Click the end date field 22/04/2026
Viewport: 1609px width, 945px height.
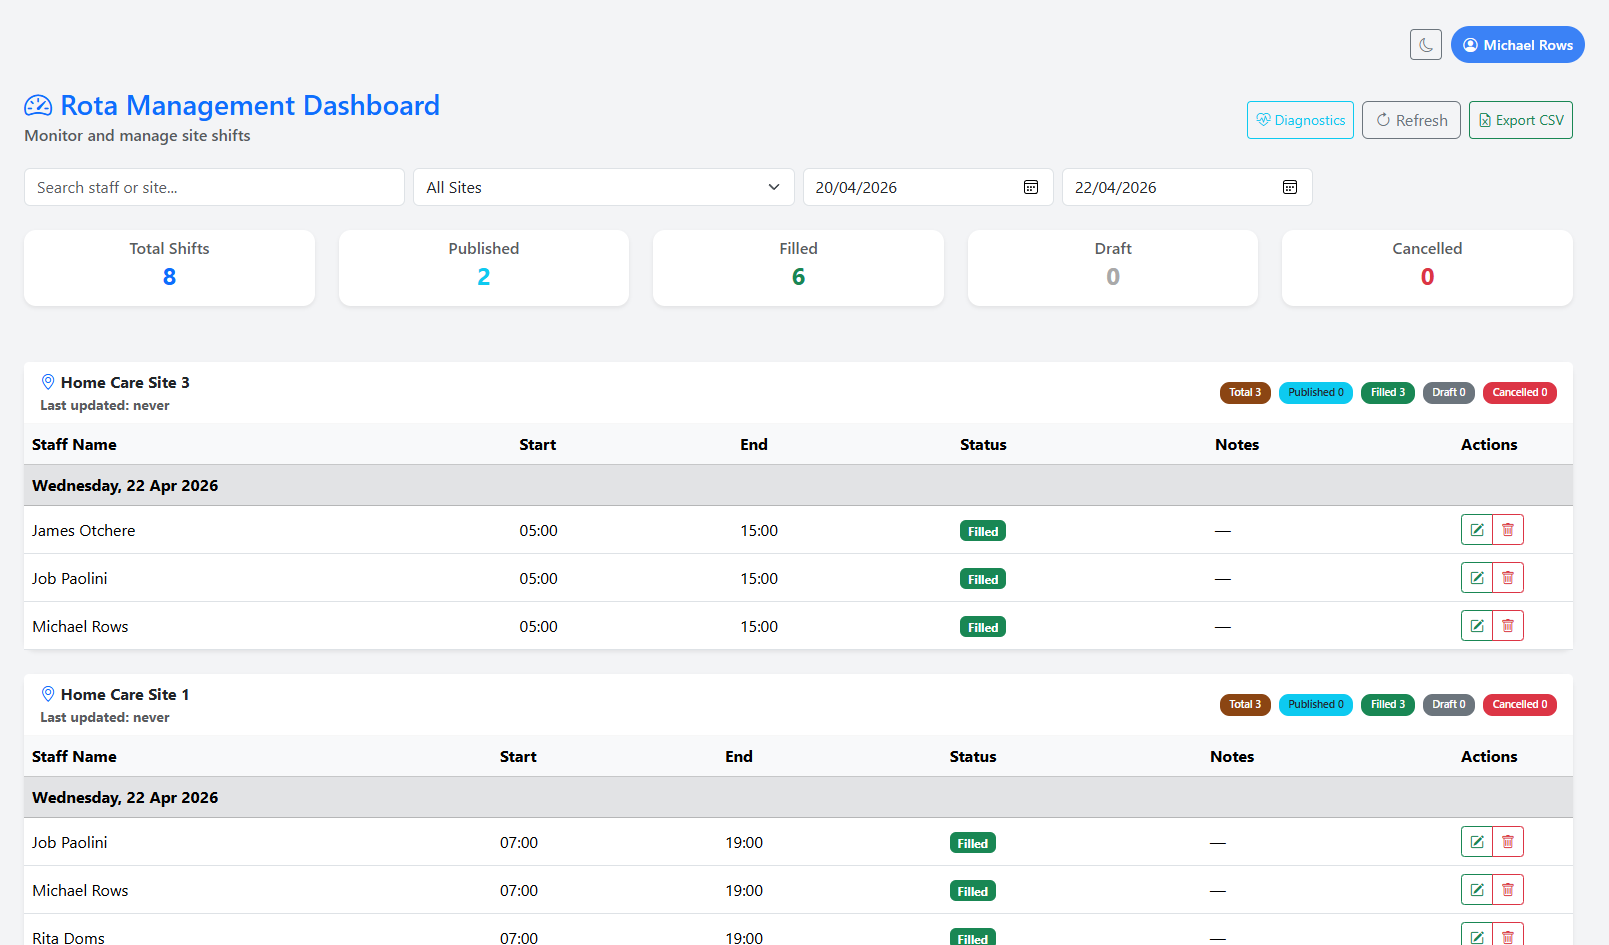coord(1187,187)
